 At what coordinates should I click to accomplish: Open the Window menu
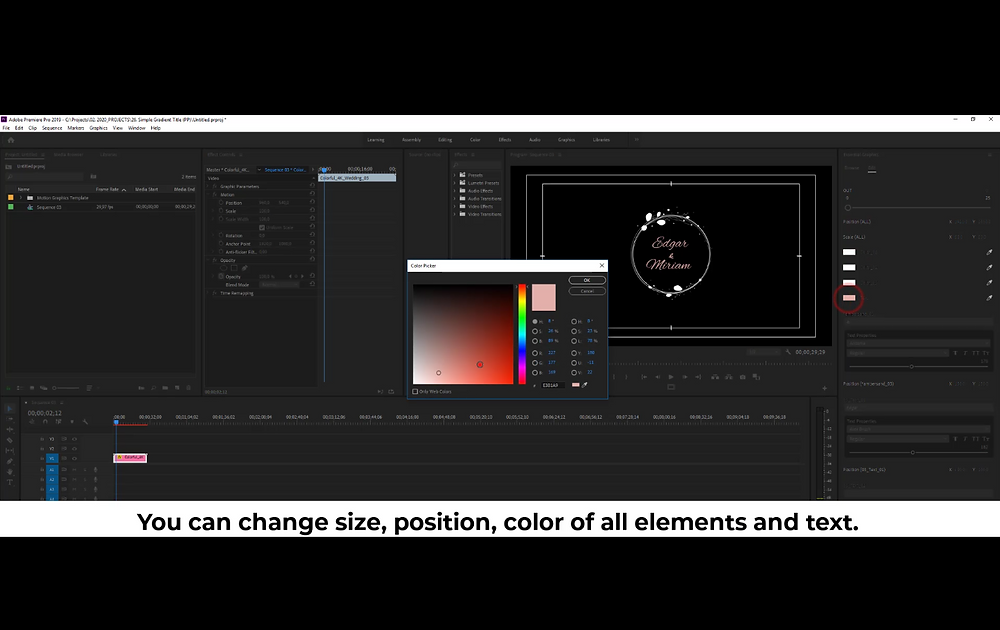click(136, 128)
